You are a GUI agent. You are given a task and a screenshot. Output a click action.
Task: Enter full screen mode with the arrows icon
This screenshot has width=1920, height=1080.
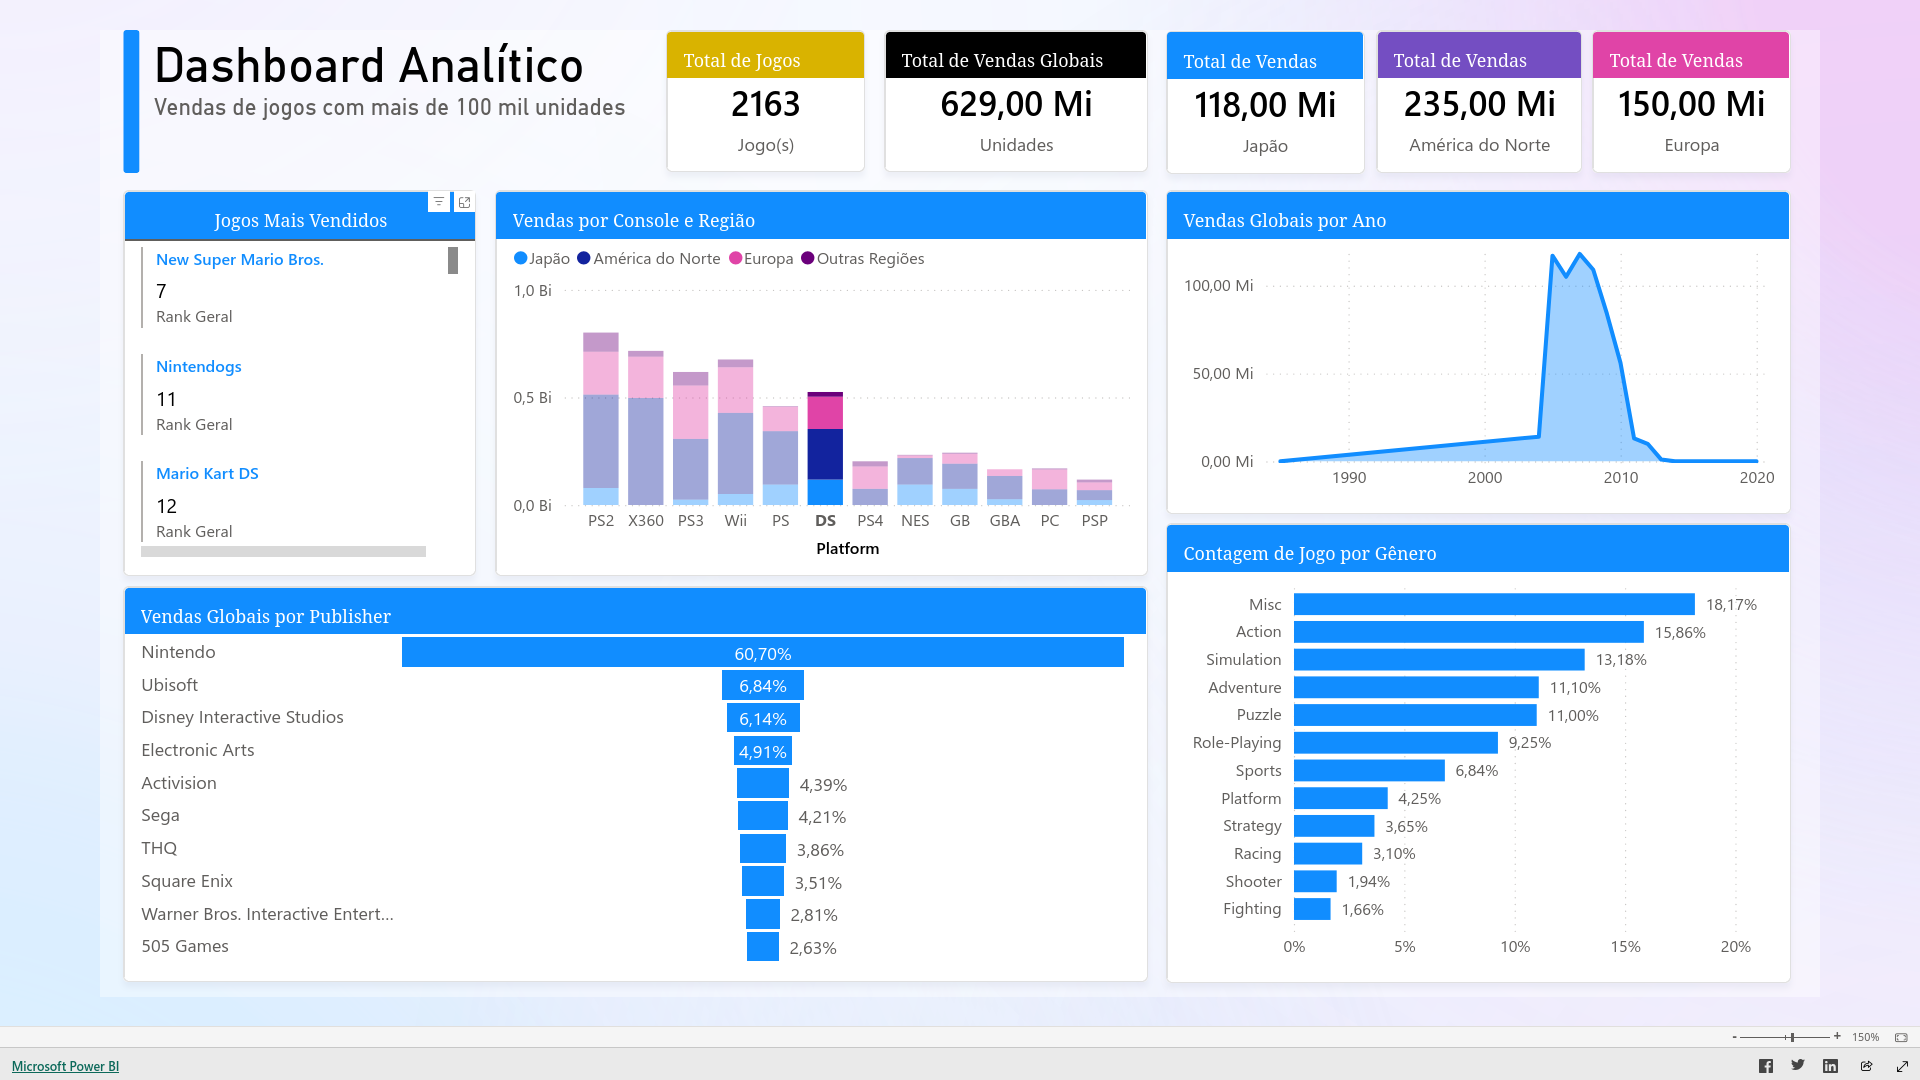(x=1902, y=1066)
